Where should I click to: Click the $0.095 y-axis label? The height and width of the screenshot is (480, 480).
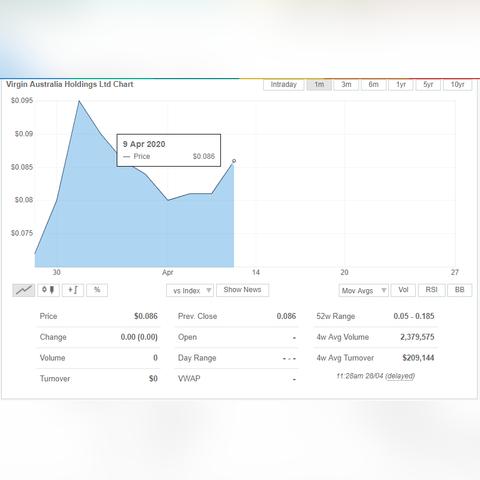coord(22,101)
